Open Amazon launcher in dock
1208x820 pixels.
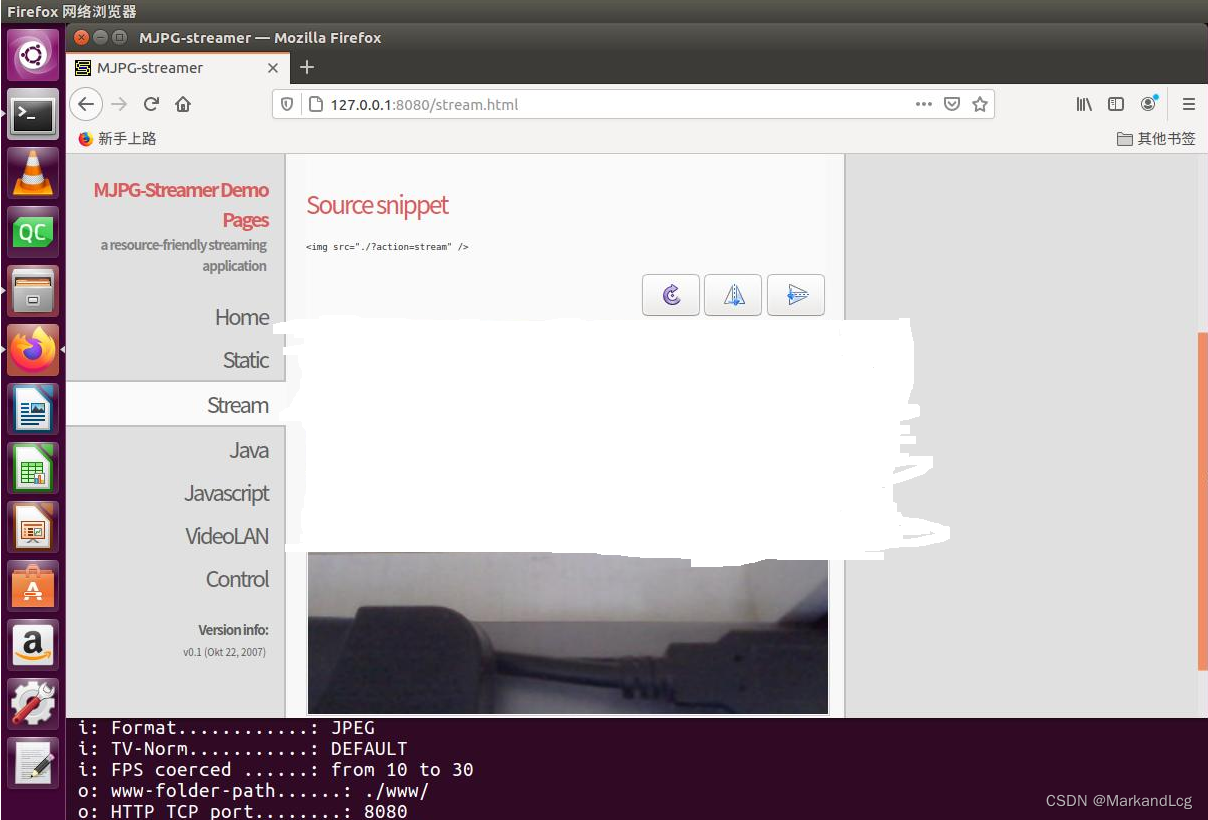[33, 645]
